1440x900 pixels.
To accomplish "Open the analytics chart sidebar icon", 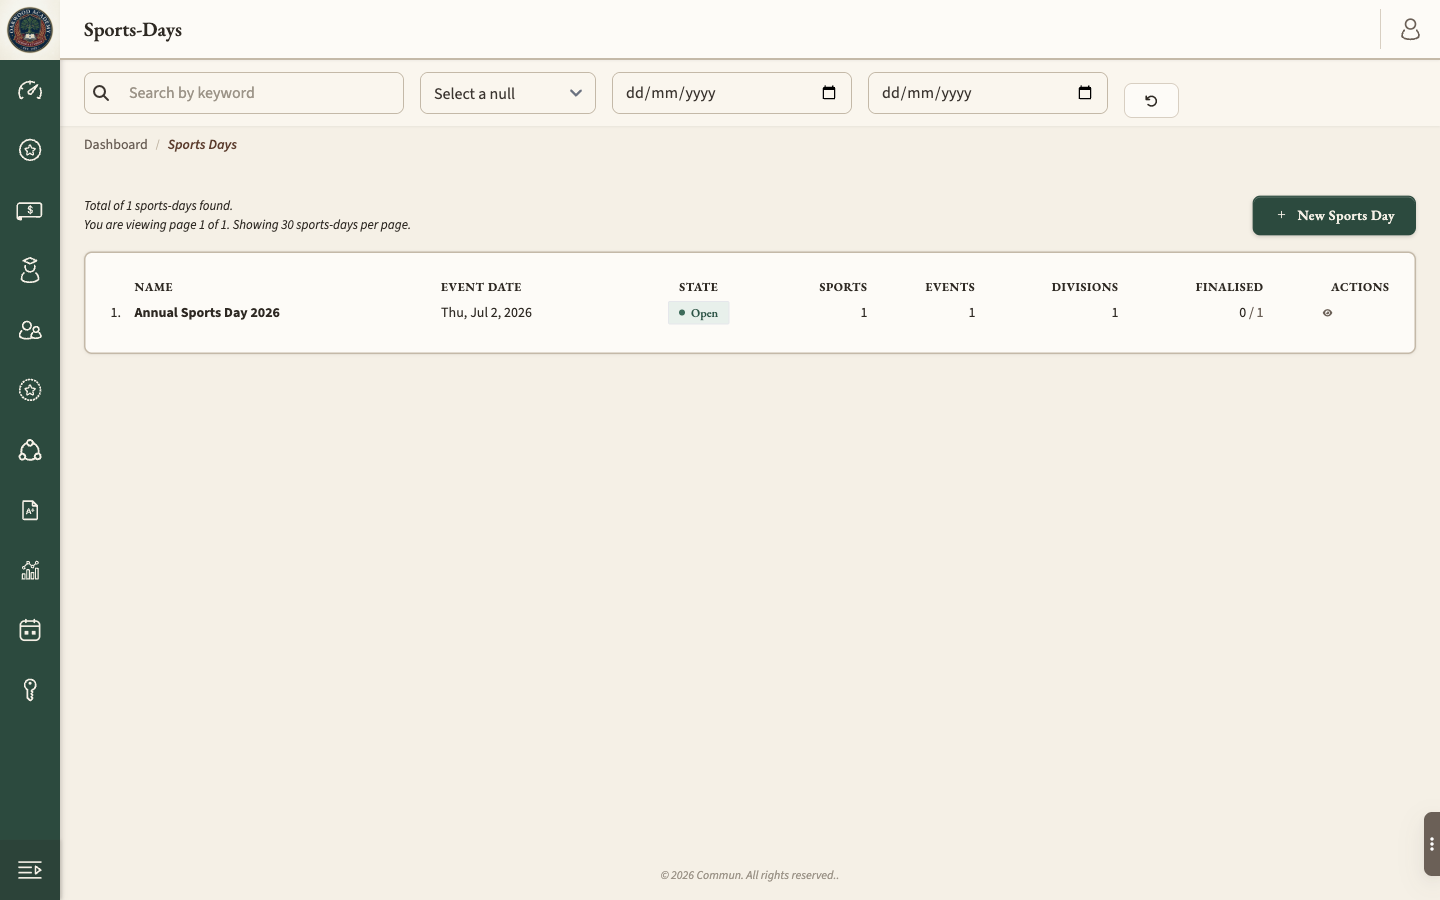I will coord(30,570).
